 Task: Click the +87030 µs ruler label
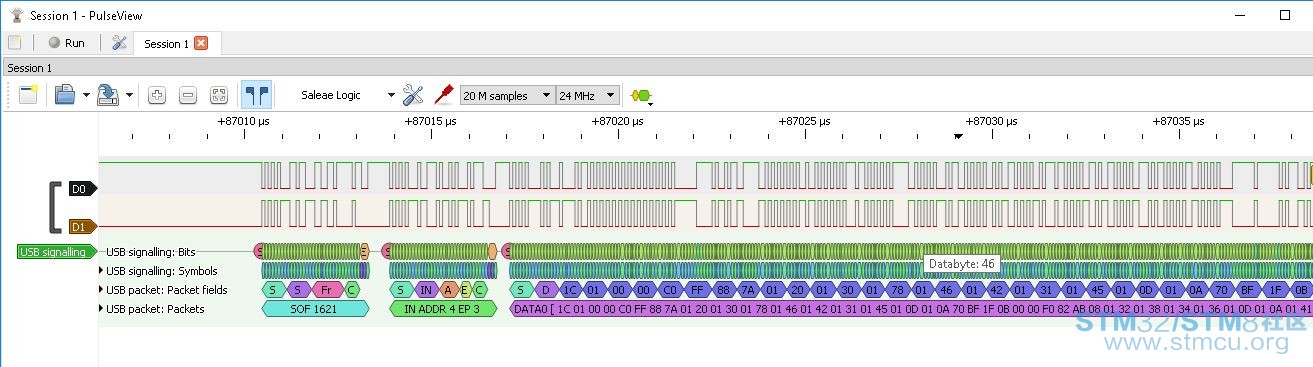(x=991, y=120)
